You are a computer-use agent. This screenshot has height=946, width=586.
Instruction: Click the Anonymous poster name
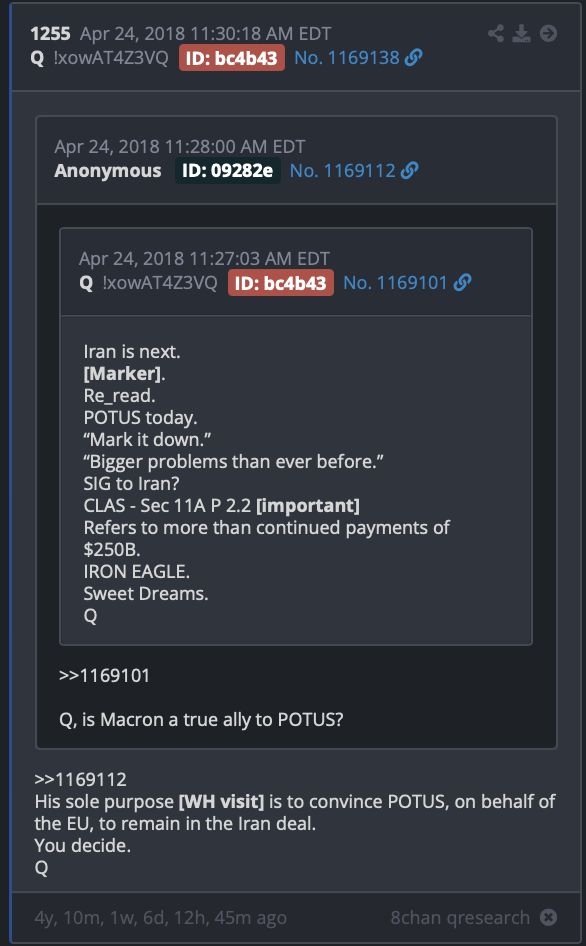[x=108, y=171]
